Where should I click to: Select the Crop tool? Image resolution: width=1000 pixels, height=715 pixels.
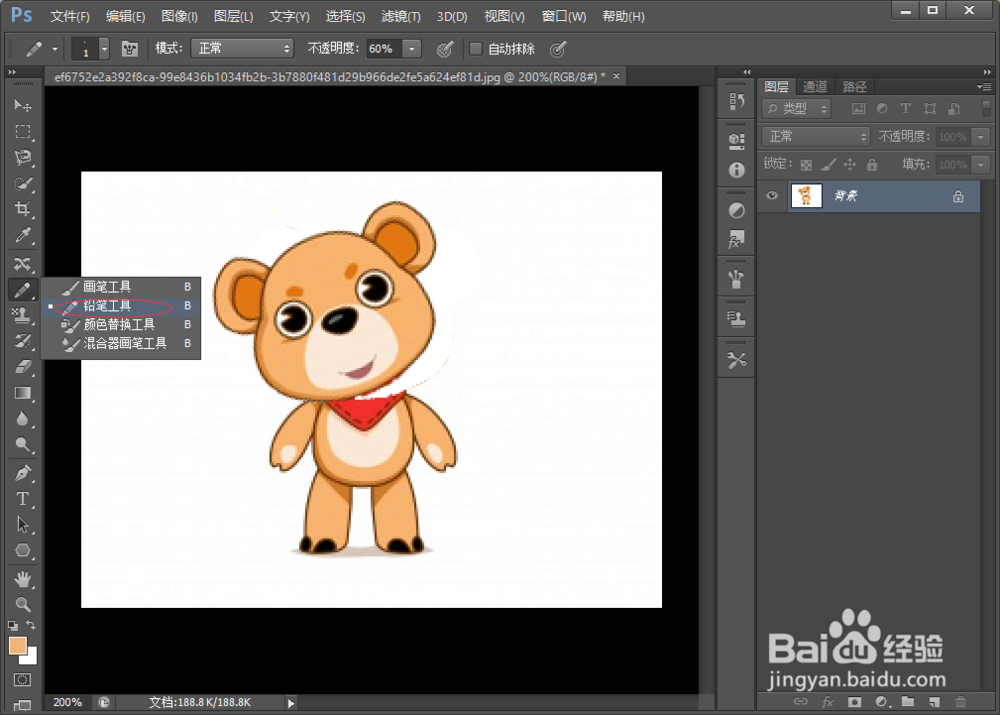tap(23, 209)
